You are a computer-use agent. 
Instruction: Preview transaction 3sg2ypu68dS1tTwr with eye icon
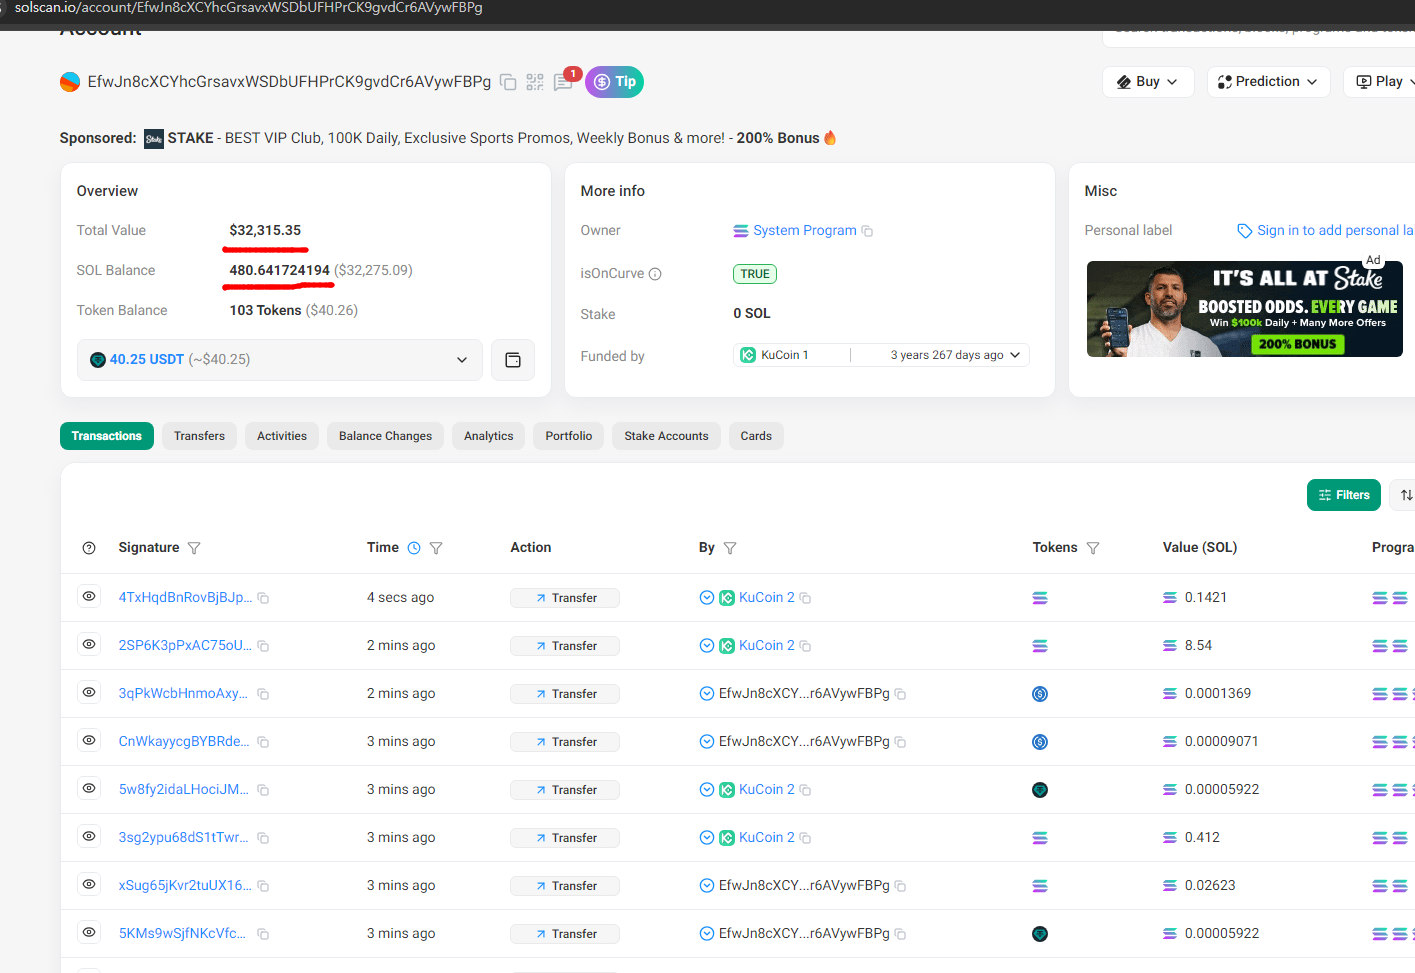89,837
